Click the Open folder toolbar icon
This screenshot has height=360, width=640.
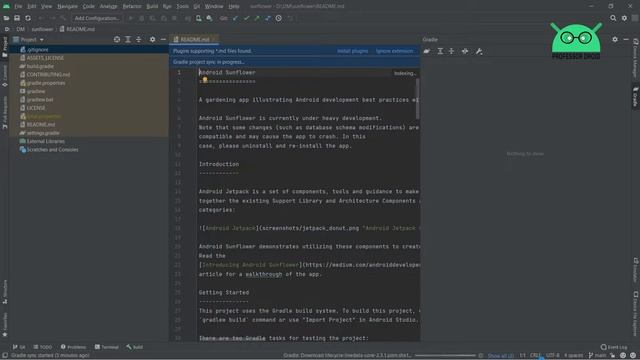pyautogui.click(x=6, y=18)
